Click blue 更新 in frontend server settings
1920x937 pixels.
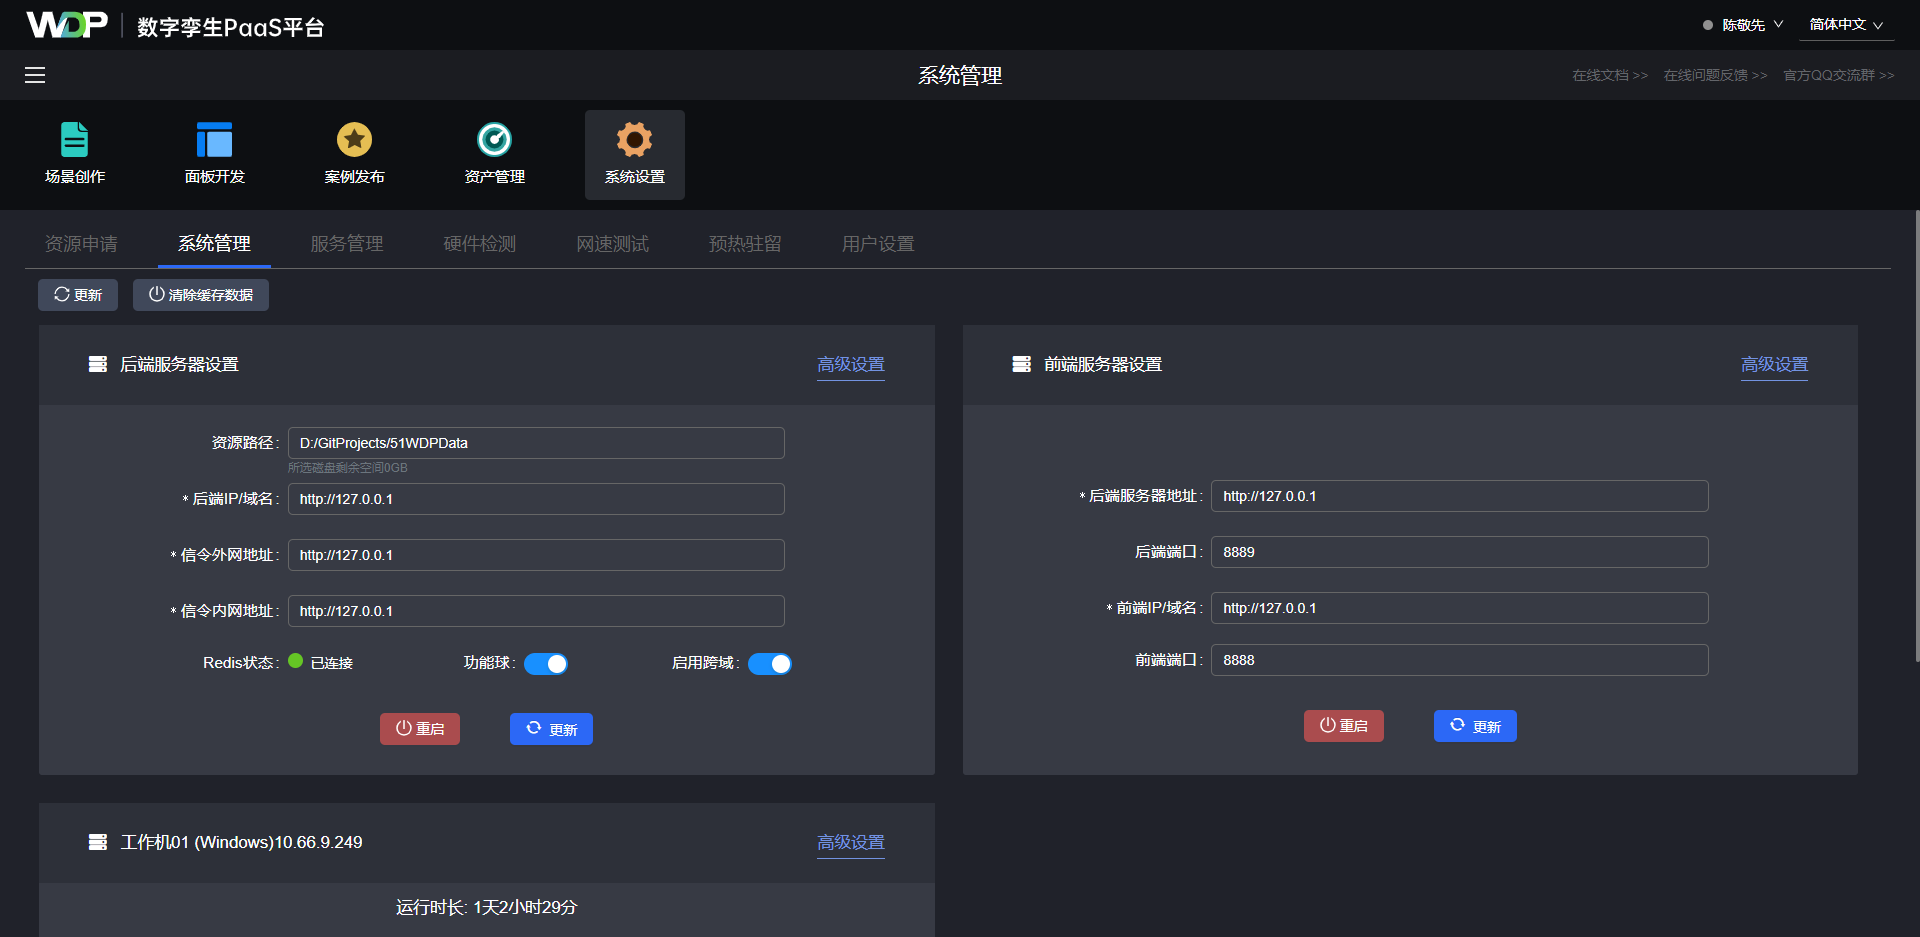(1475, 726)
